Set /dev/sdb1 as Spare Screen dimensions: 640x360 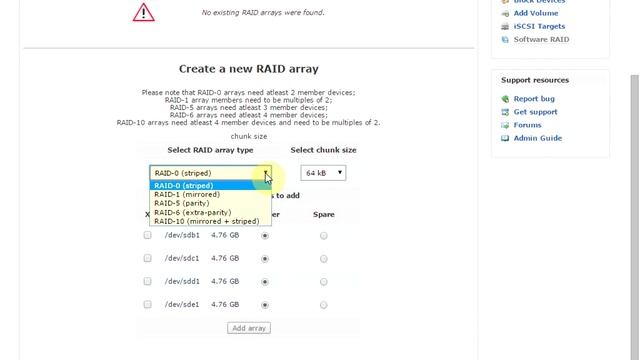(324, 236)
